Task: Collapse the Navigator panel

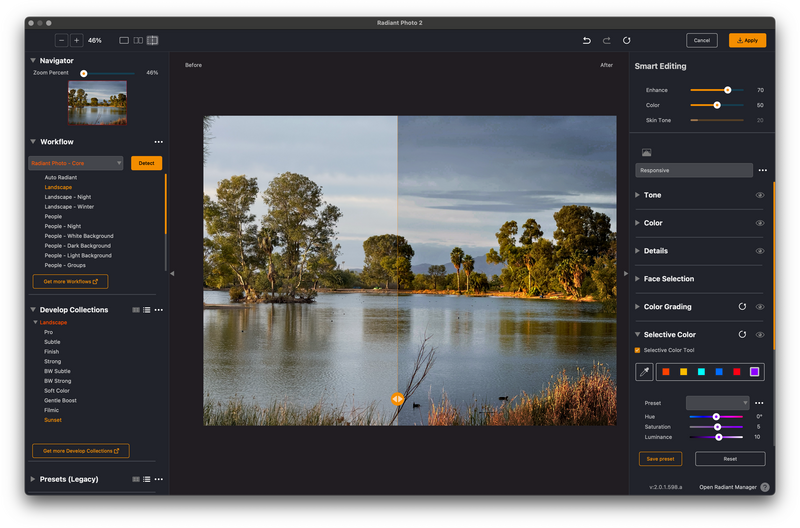Action: pos(33,60)
